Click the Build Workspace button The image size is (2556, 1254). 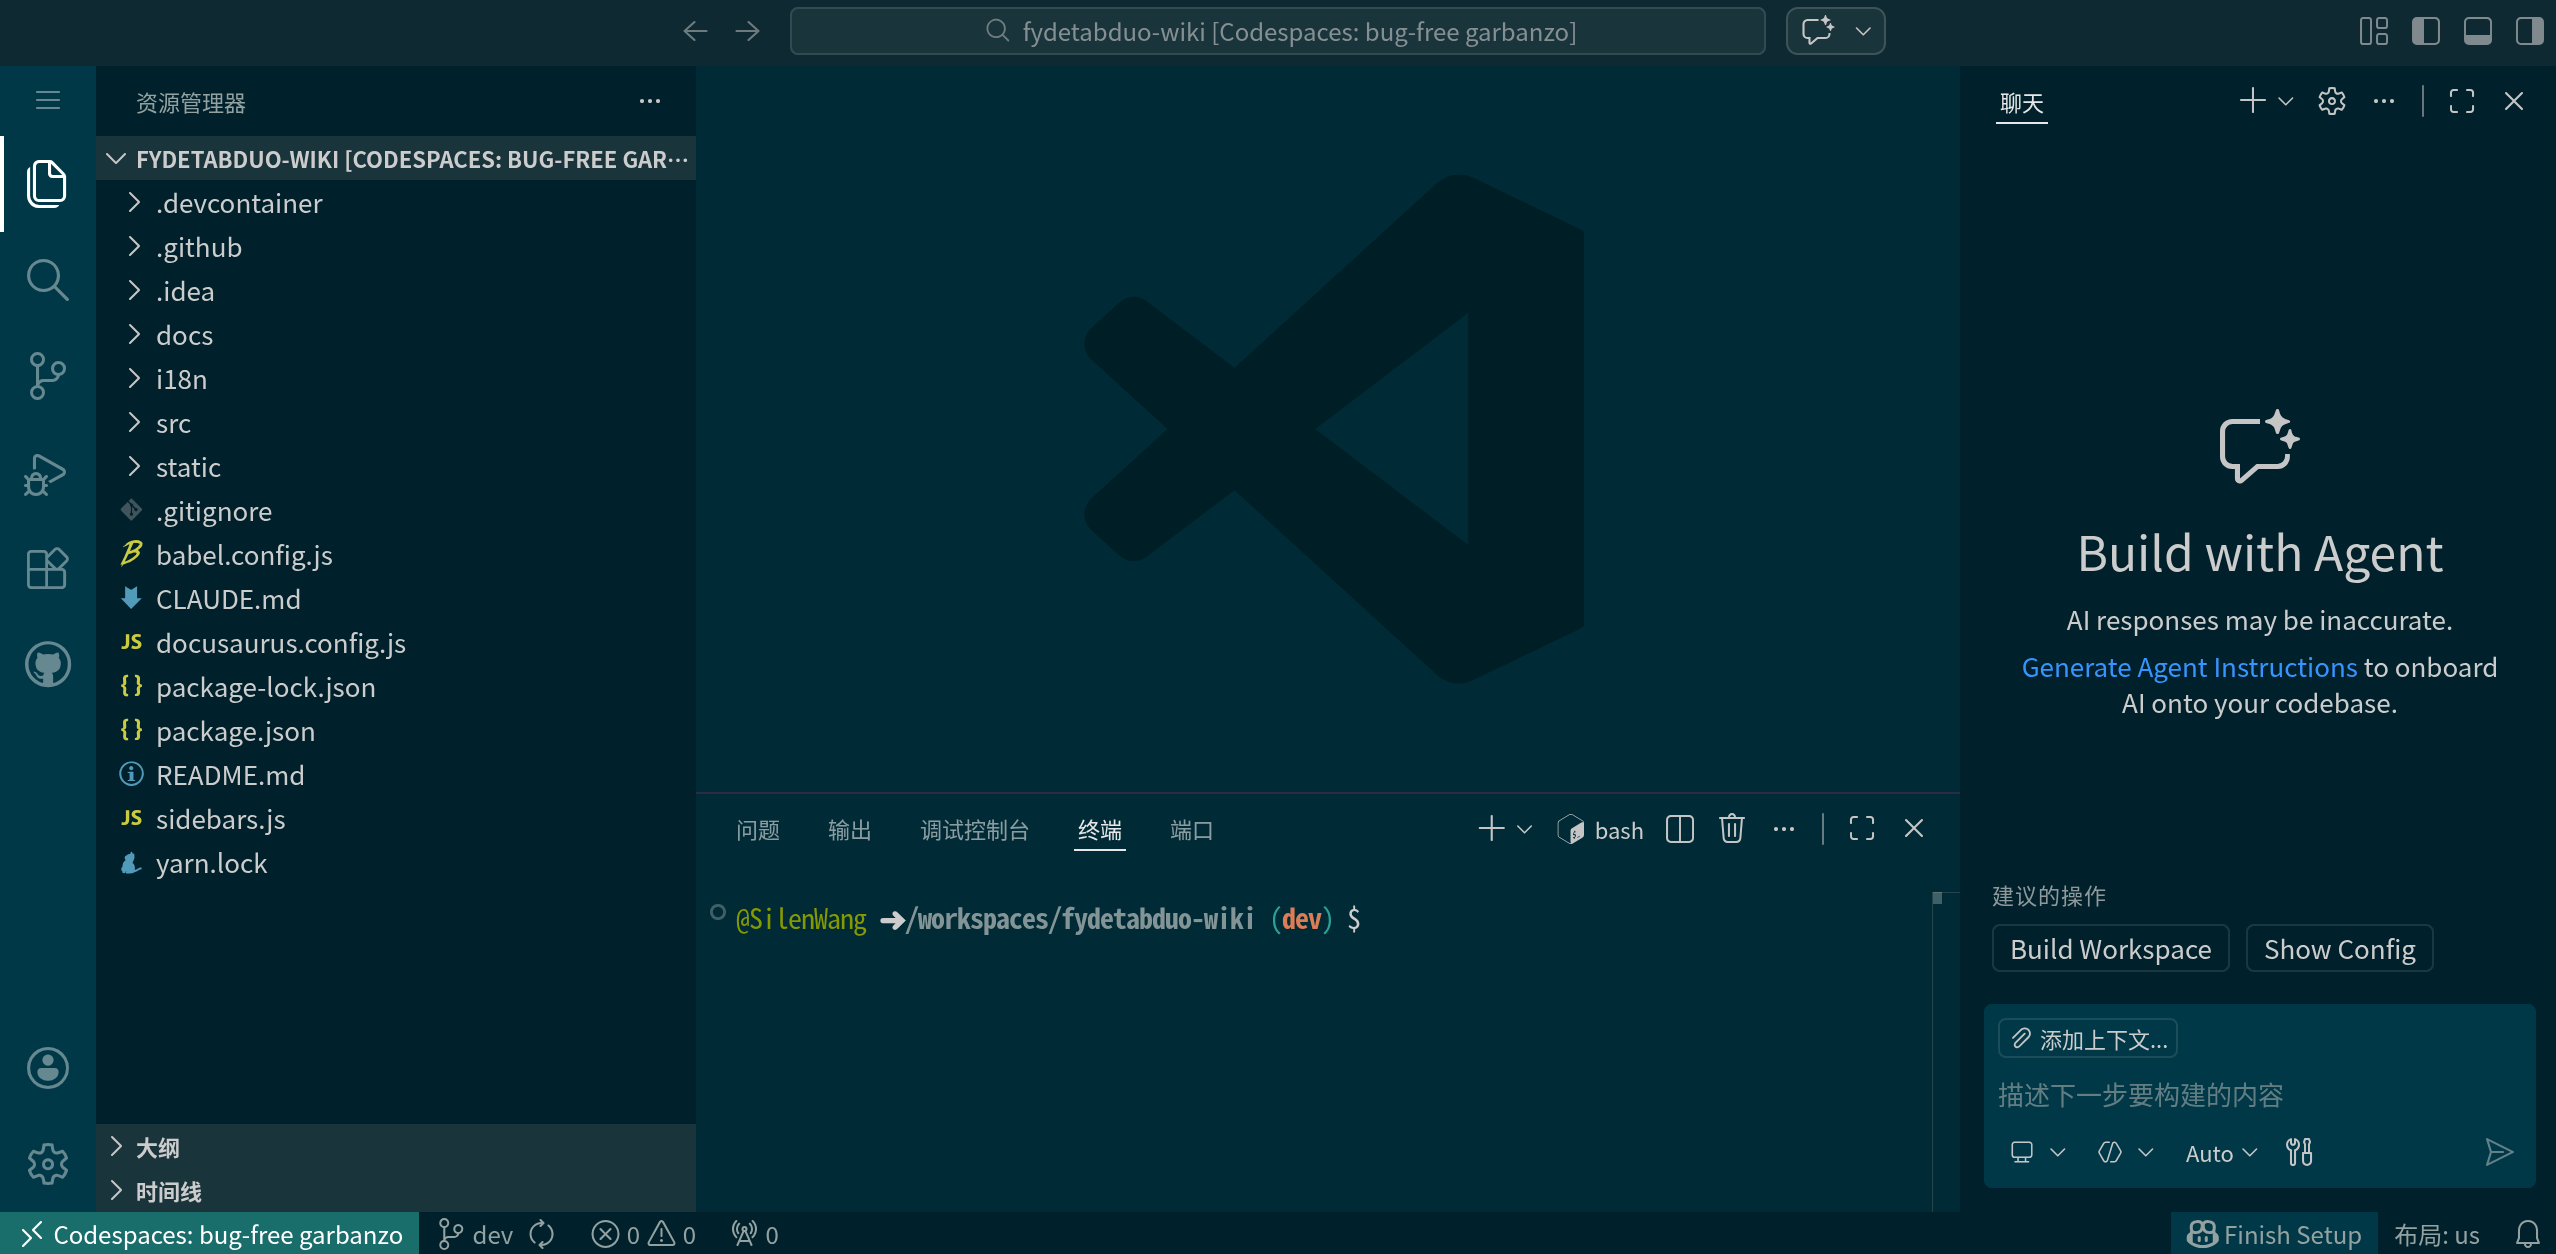point(2110,948)
